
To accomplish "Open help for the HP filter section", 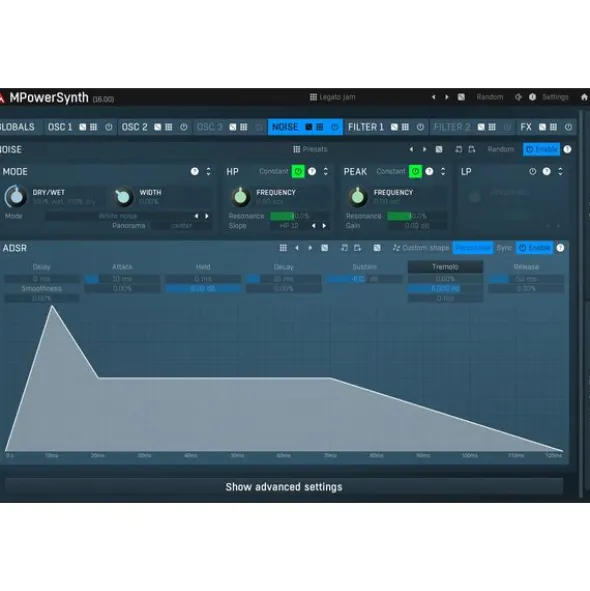I will [x=312, y=171].
